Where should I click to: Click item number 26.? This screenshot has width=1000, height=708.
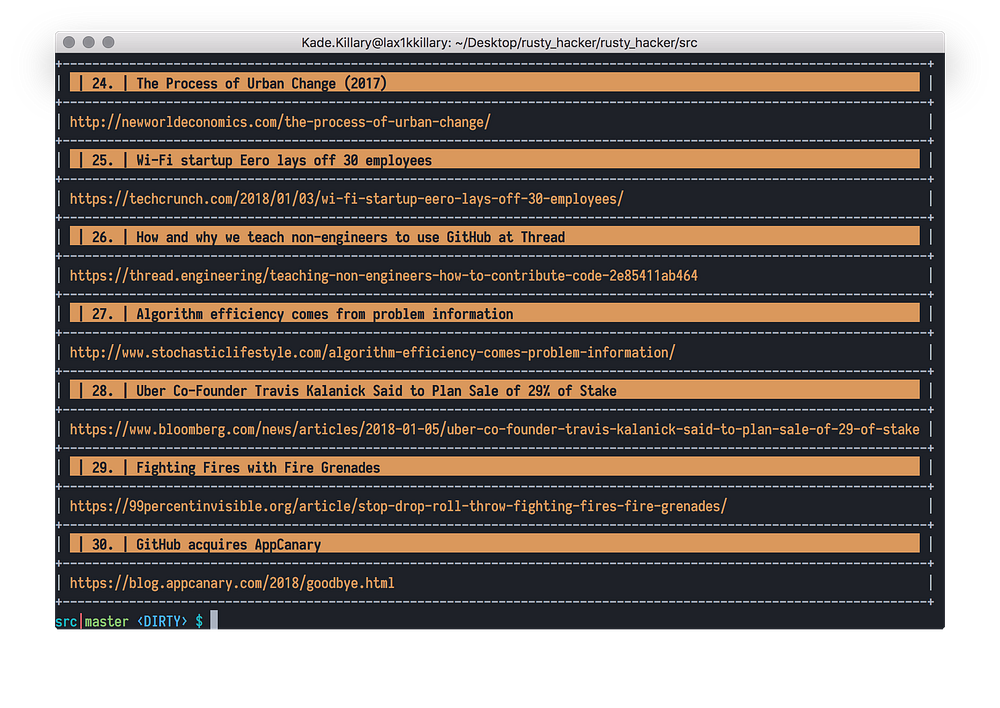[x=102, y=237]
